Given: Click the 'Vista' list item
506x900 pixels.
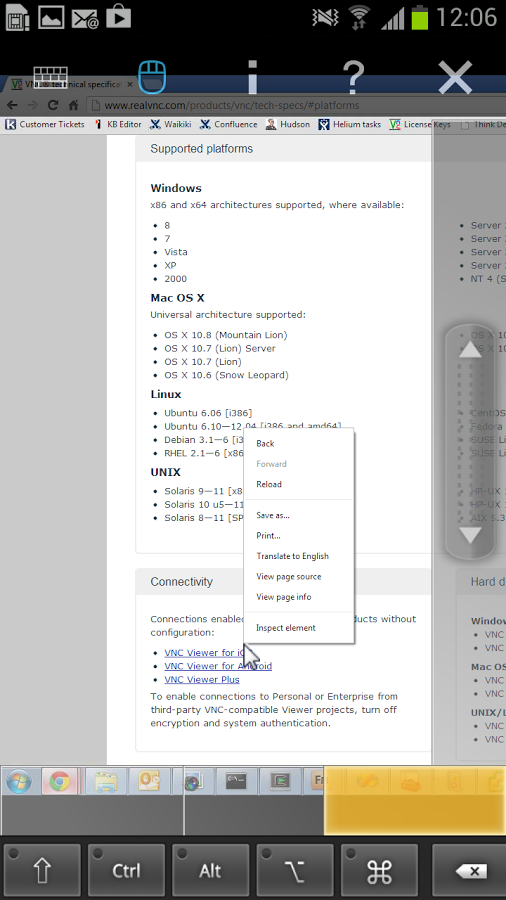Looking at the screenshot, I should tap(176, 252).
